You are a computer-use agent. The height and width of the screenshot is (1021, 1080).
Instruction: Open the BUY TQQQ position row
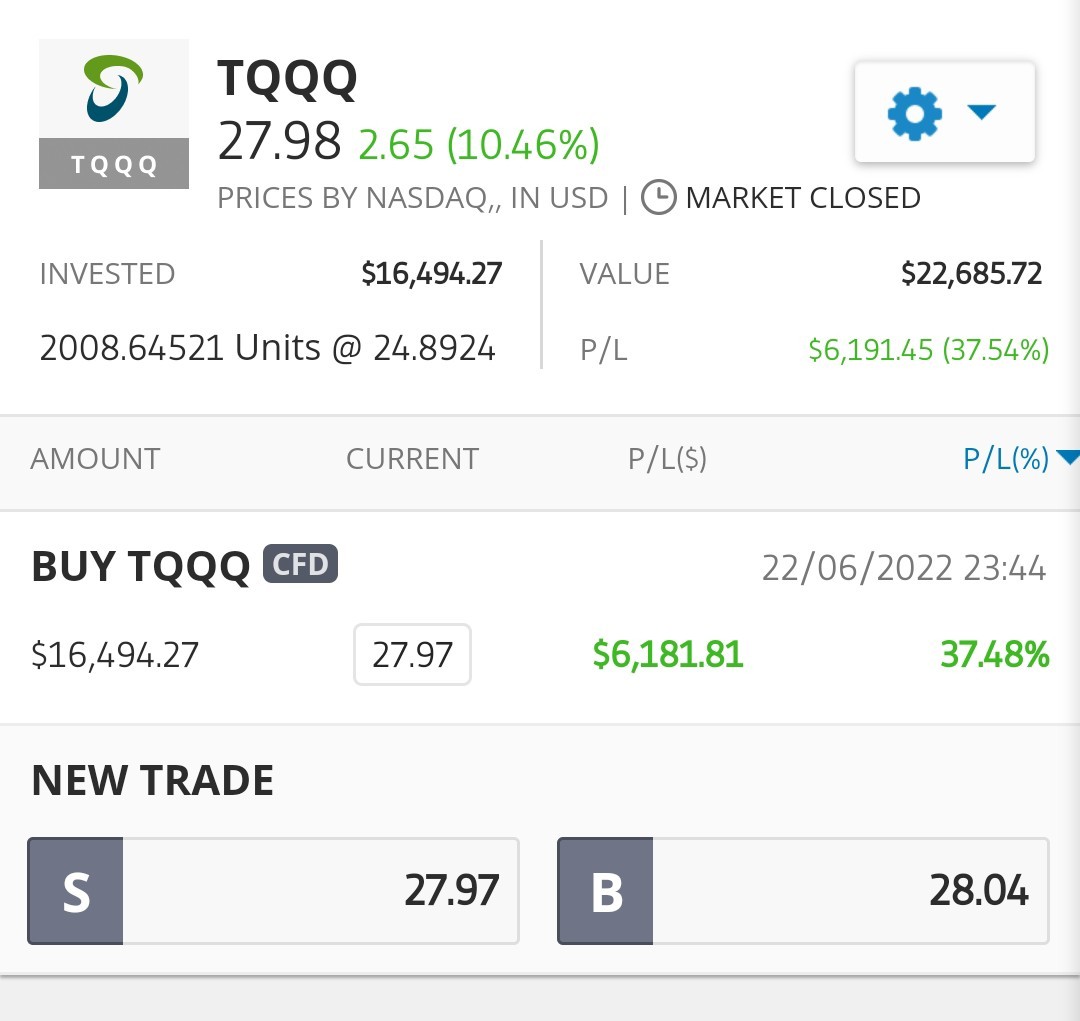click(x=540, y=617)
